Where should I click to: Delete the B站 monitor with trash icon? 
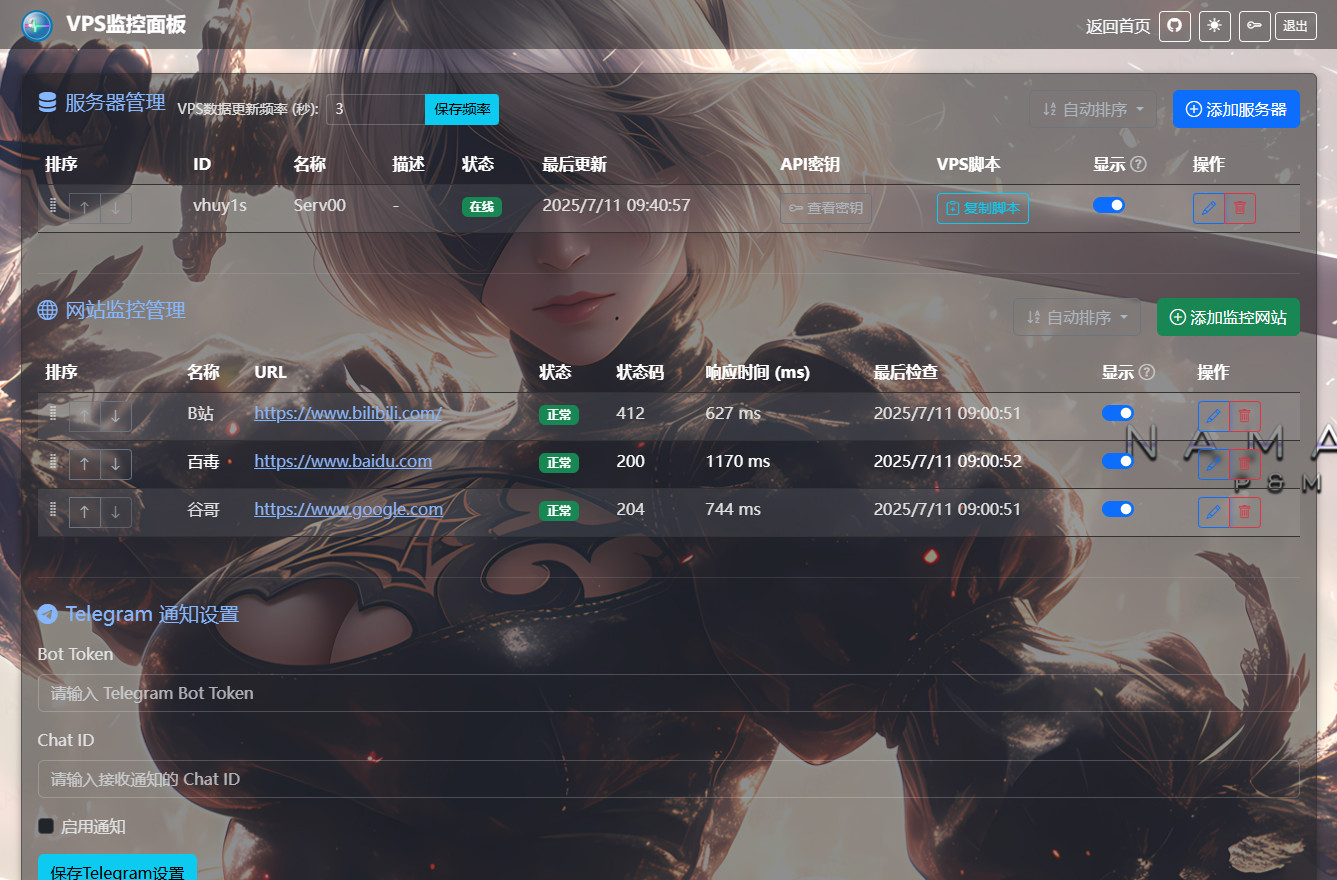pos(1245,415)
